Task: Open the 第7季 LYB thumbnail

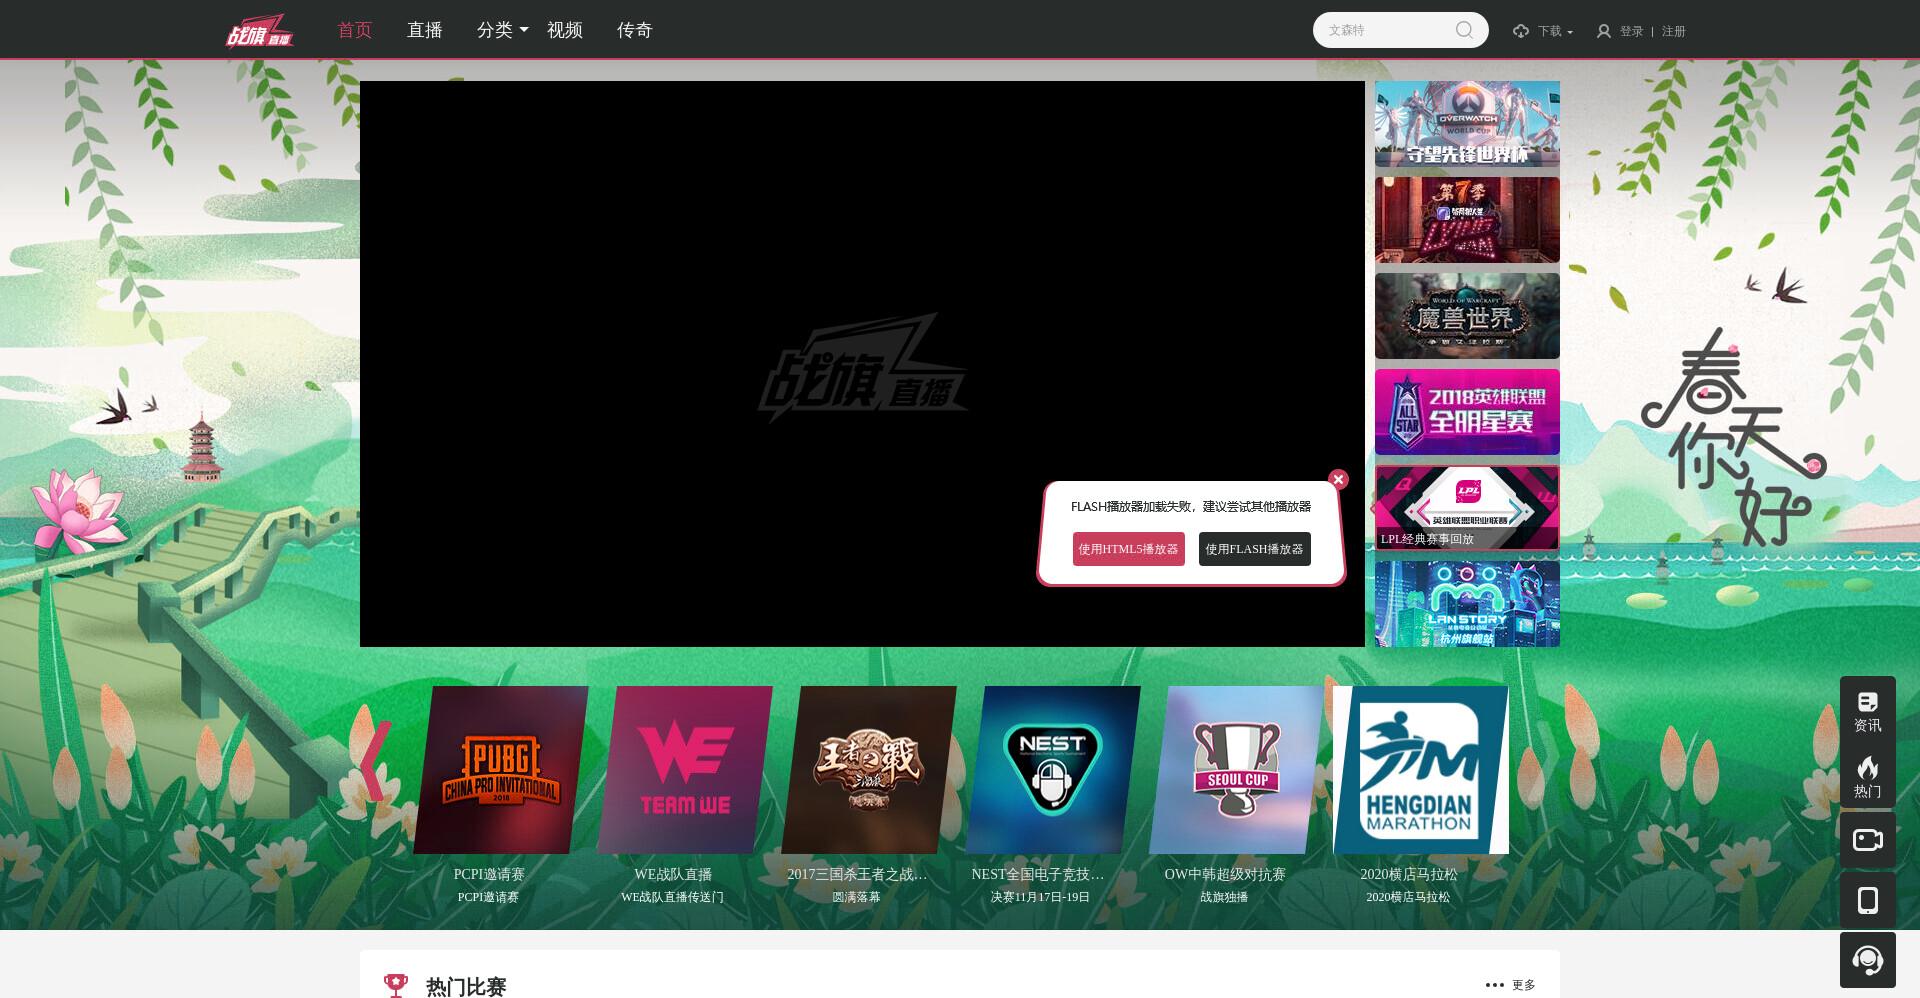Action: 1467,220
